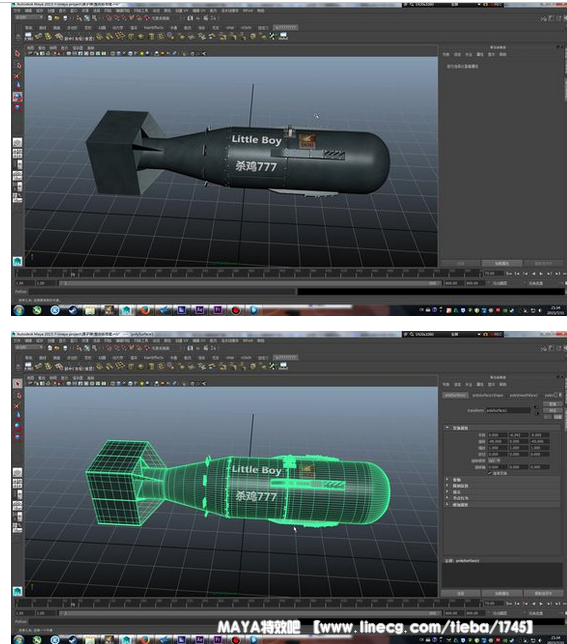Choose the Move tool in upper Maya toolbox
567x644 pixels.
[17, 86]
